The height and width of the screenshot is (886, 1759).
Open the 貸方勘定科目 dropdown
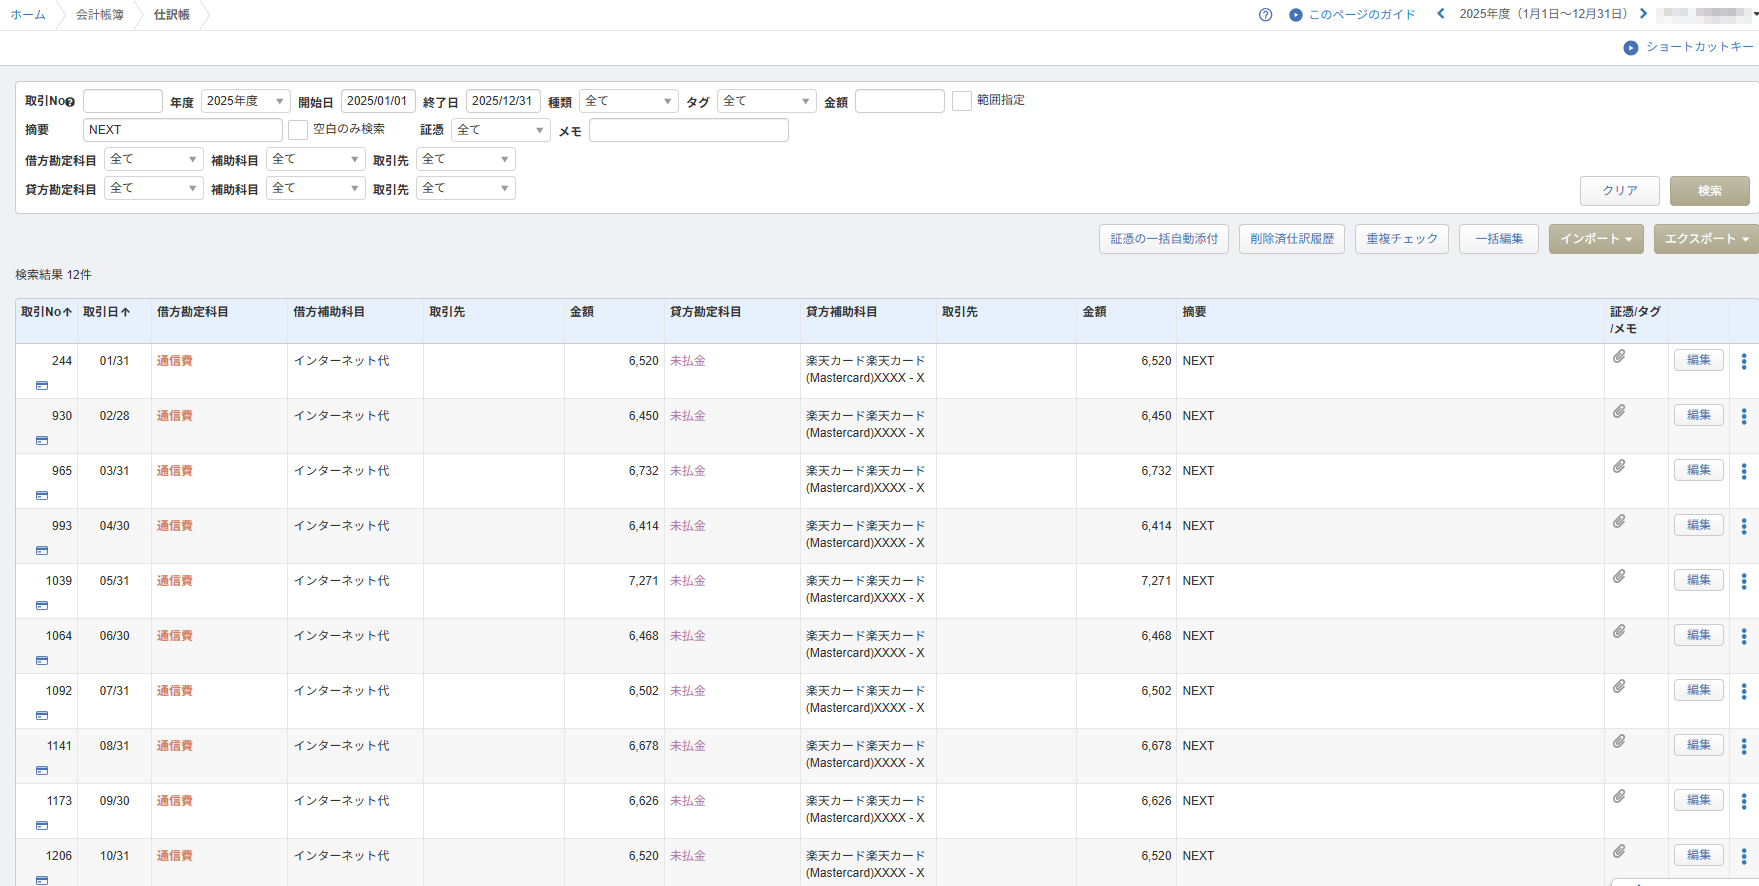pos(154,188)
